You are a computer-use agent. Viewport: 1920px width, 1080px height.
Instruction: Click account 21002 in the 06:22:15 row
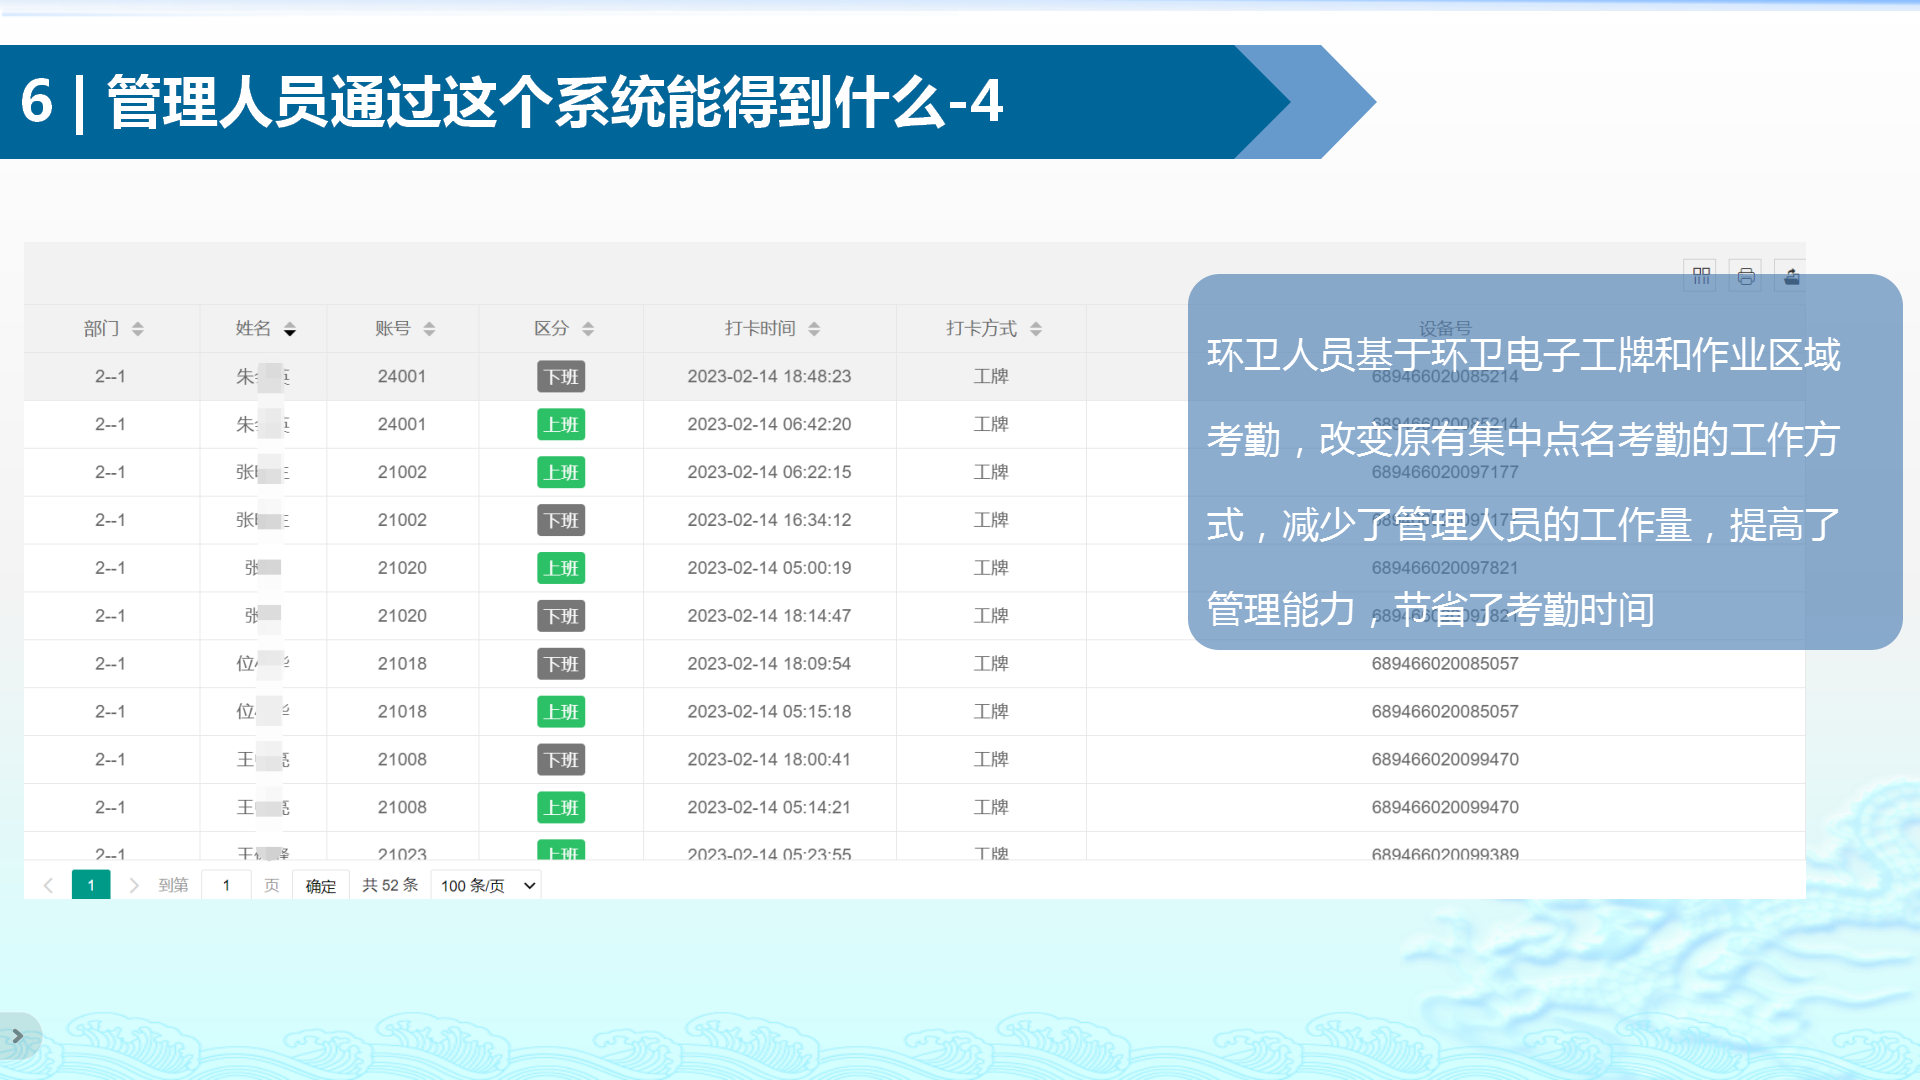click(x=402, y=473)
